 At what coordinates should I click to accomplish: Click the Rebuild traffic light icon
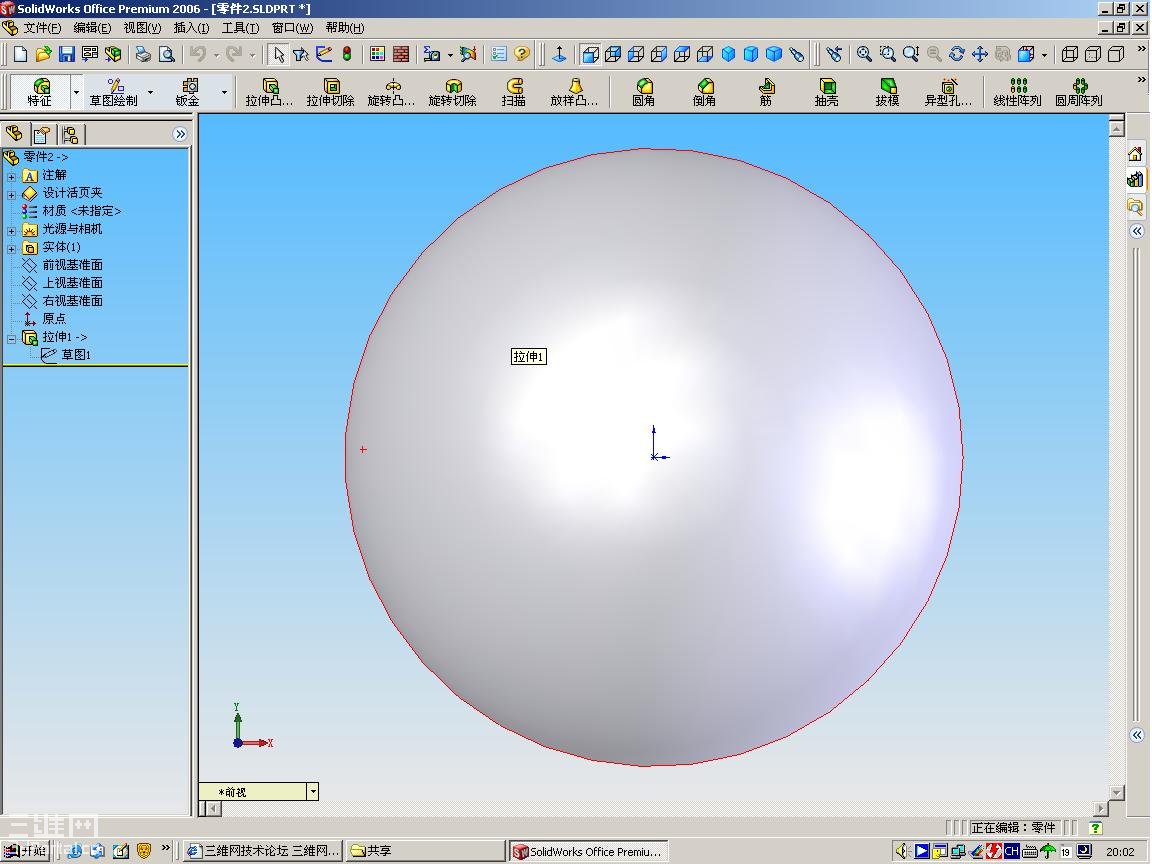click(x=347, y=54)
